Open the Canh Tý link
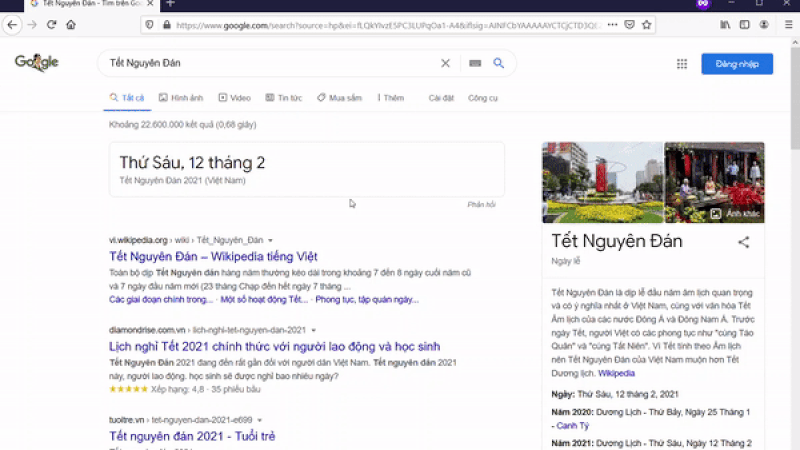The image size is (800, 450). pos(572,426)
